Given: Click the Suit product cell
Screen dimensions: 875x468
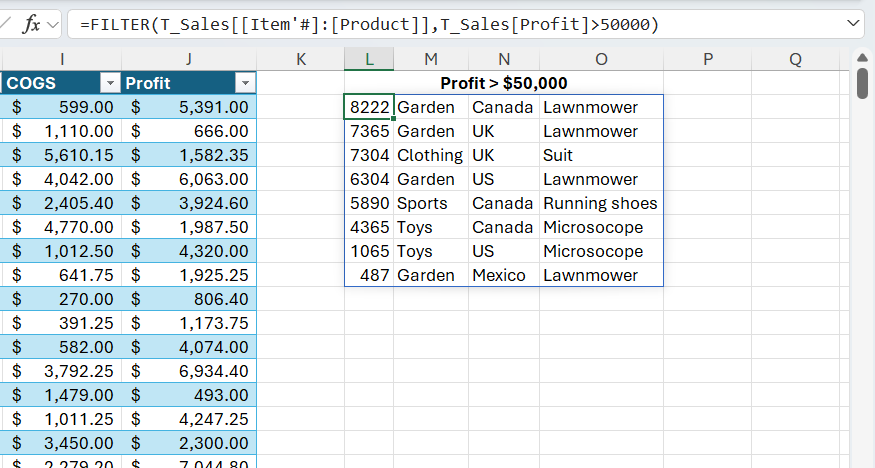Looking at the screenshot, I should [601, 155].
